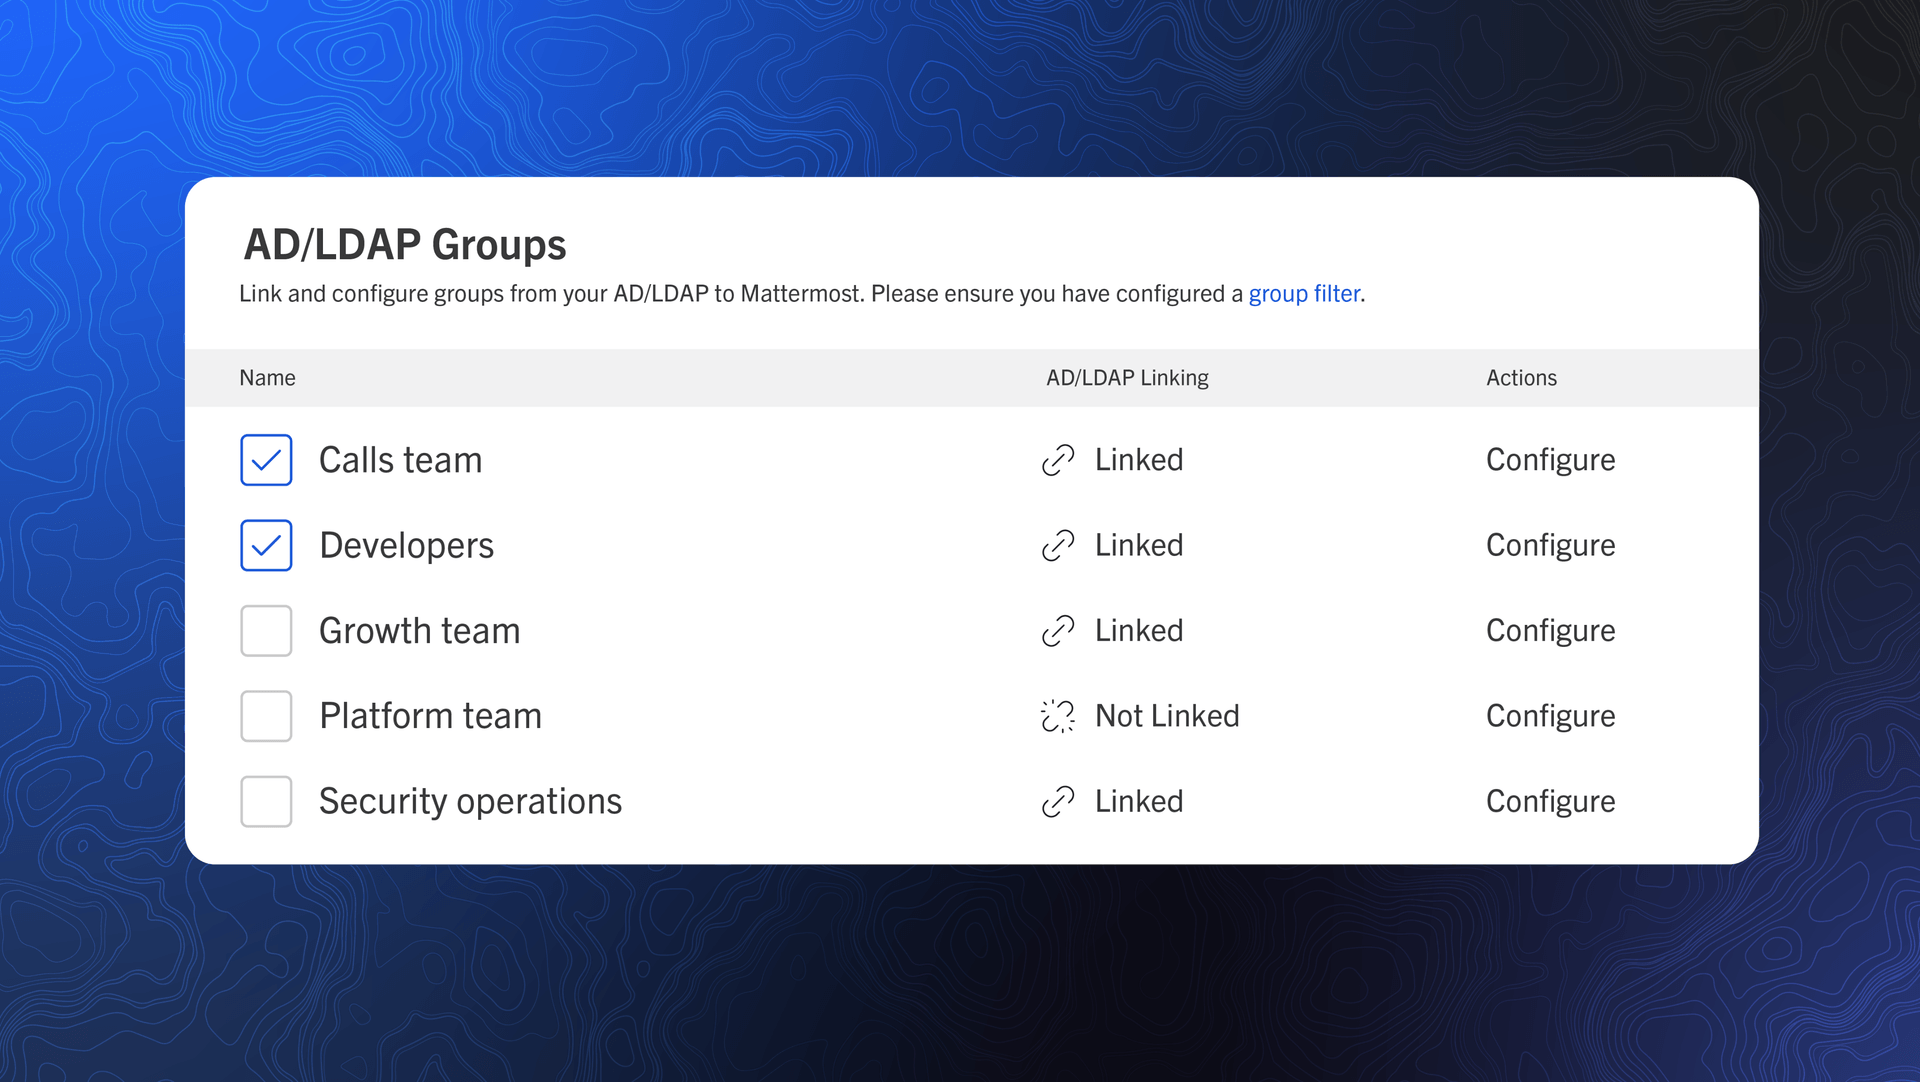Image resolution: width=1920 pixels, height=1082 pixels.
Task: Click link icon in Developers row
Action: point(1058,545)
